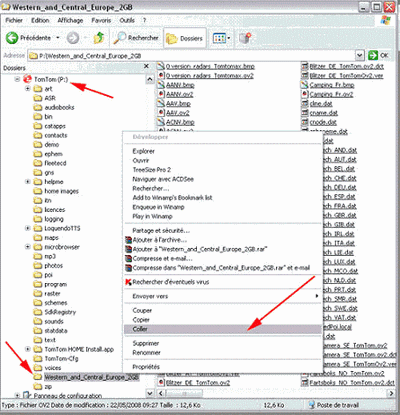
Task: Open the ? help menu
Action: (x=144, y=20)
